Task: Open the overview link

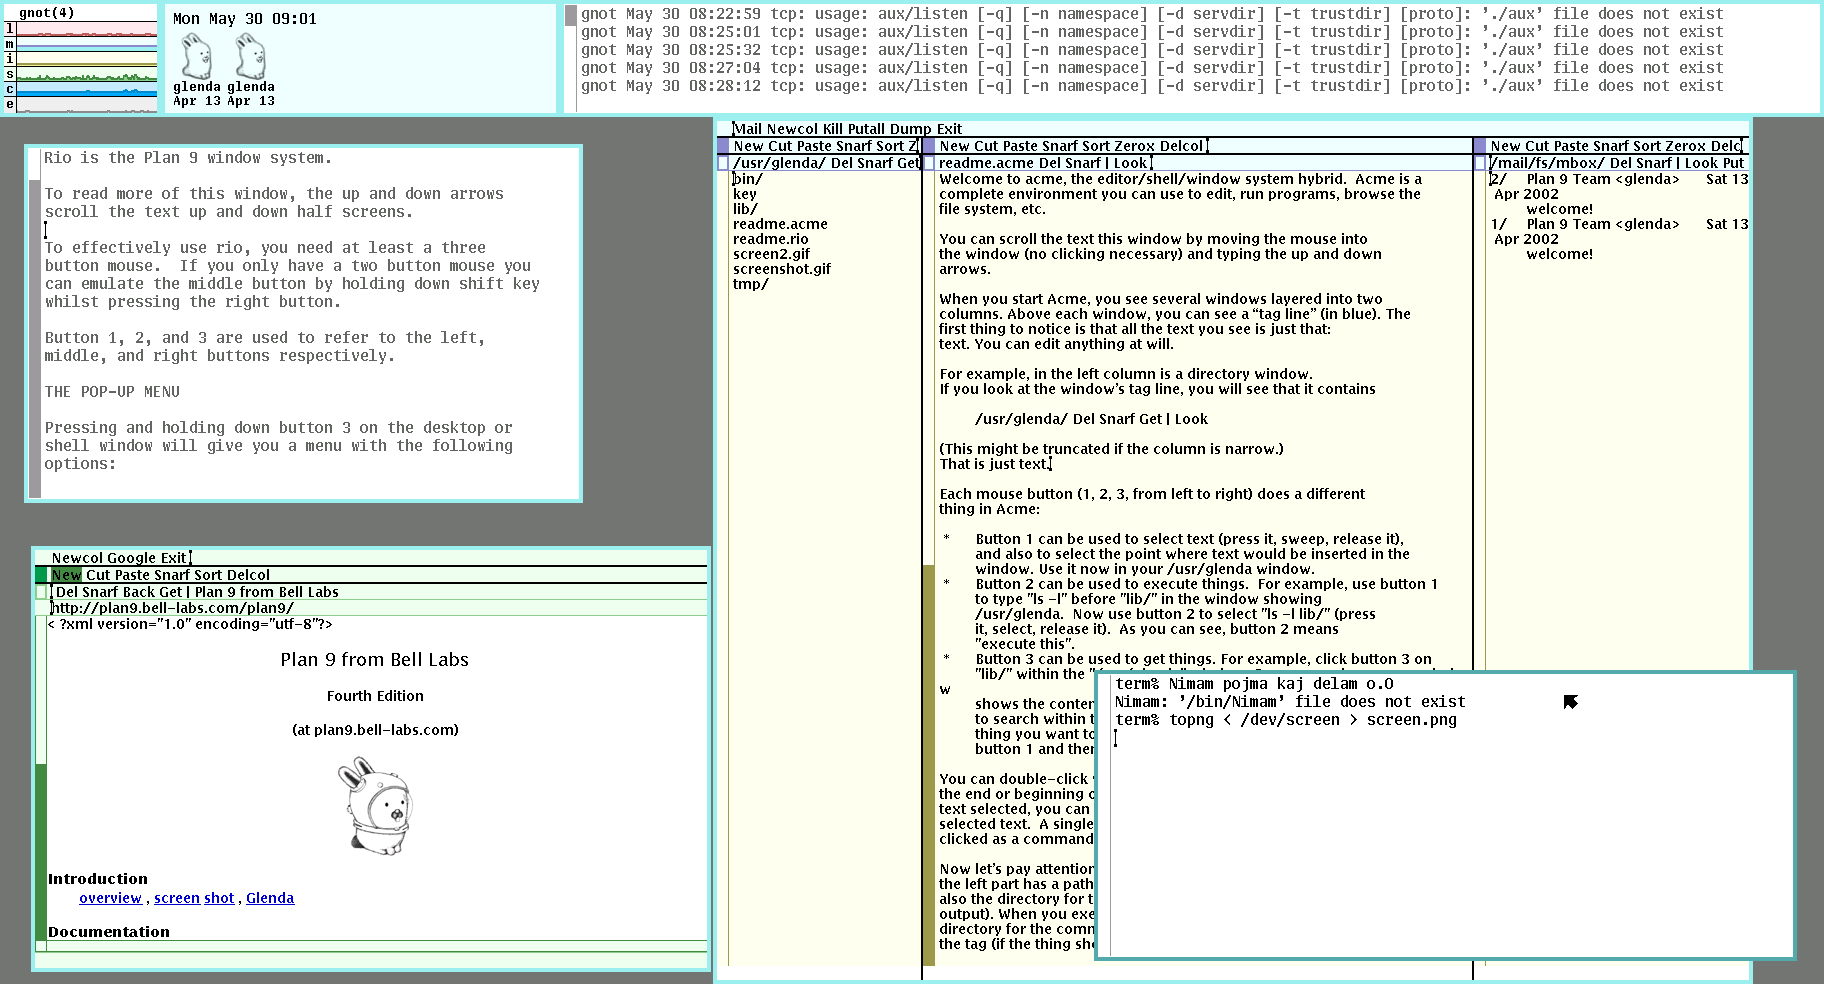Action: [x=110, y=898]
